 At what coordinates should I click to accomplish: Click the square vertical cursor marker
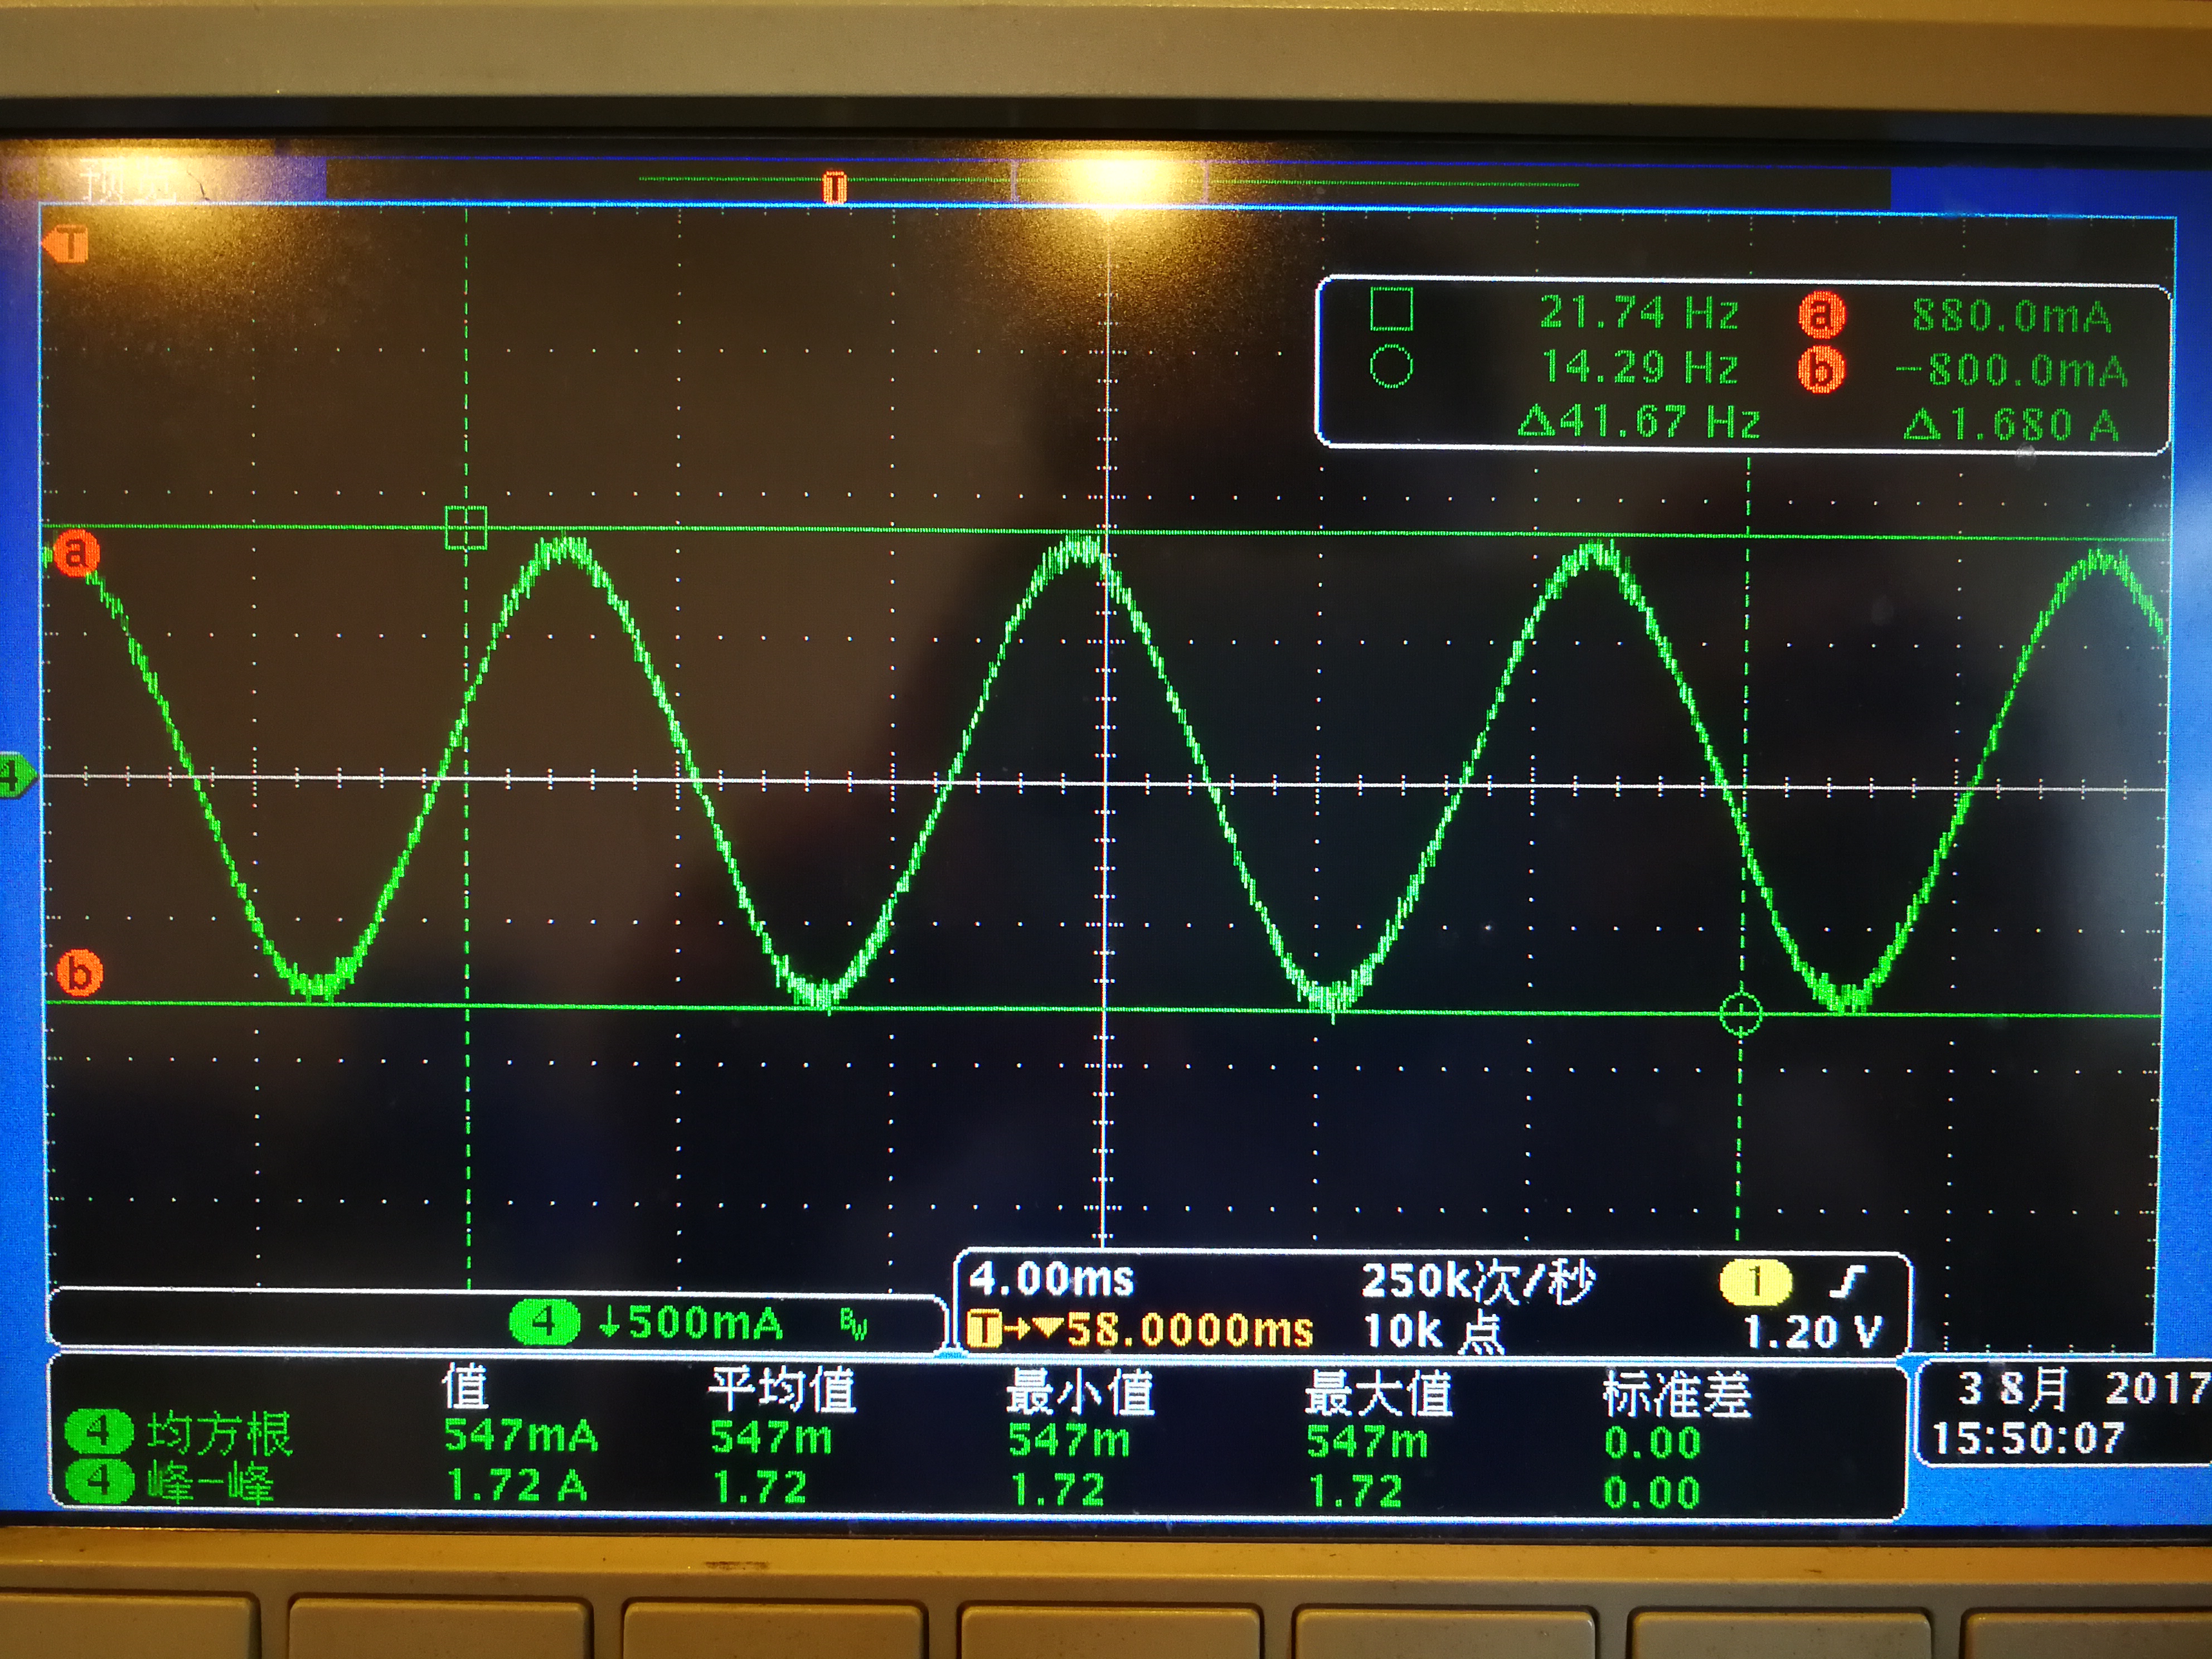click(466, 528)
